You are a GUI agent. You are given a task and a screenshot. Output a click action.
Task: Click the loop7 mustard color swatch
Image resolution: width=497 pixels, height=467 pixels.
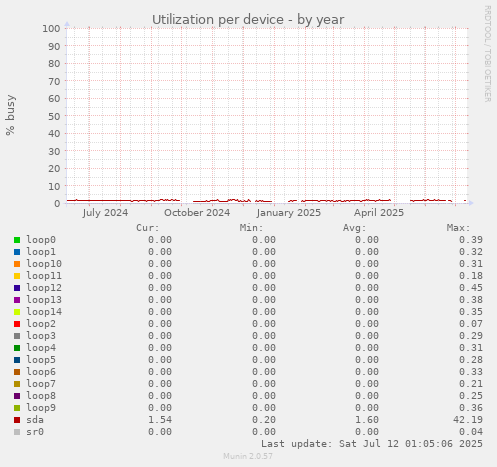[x=17, y=384]
